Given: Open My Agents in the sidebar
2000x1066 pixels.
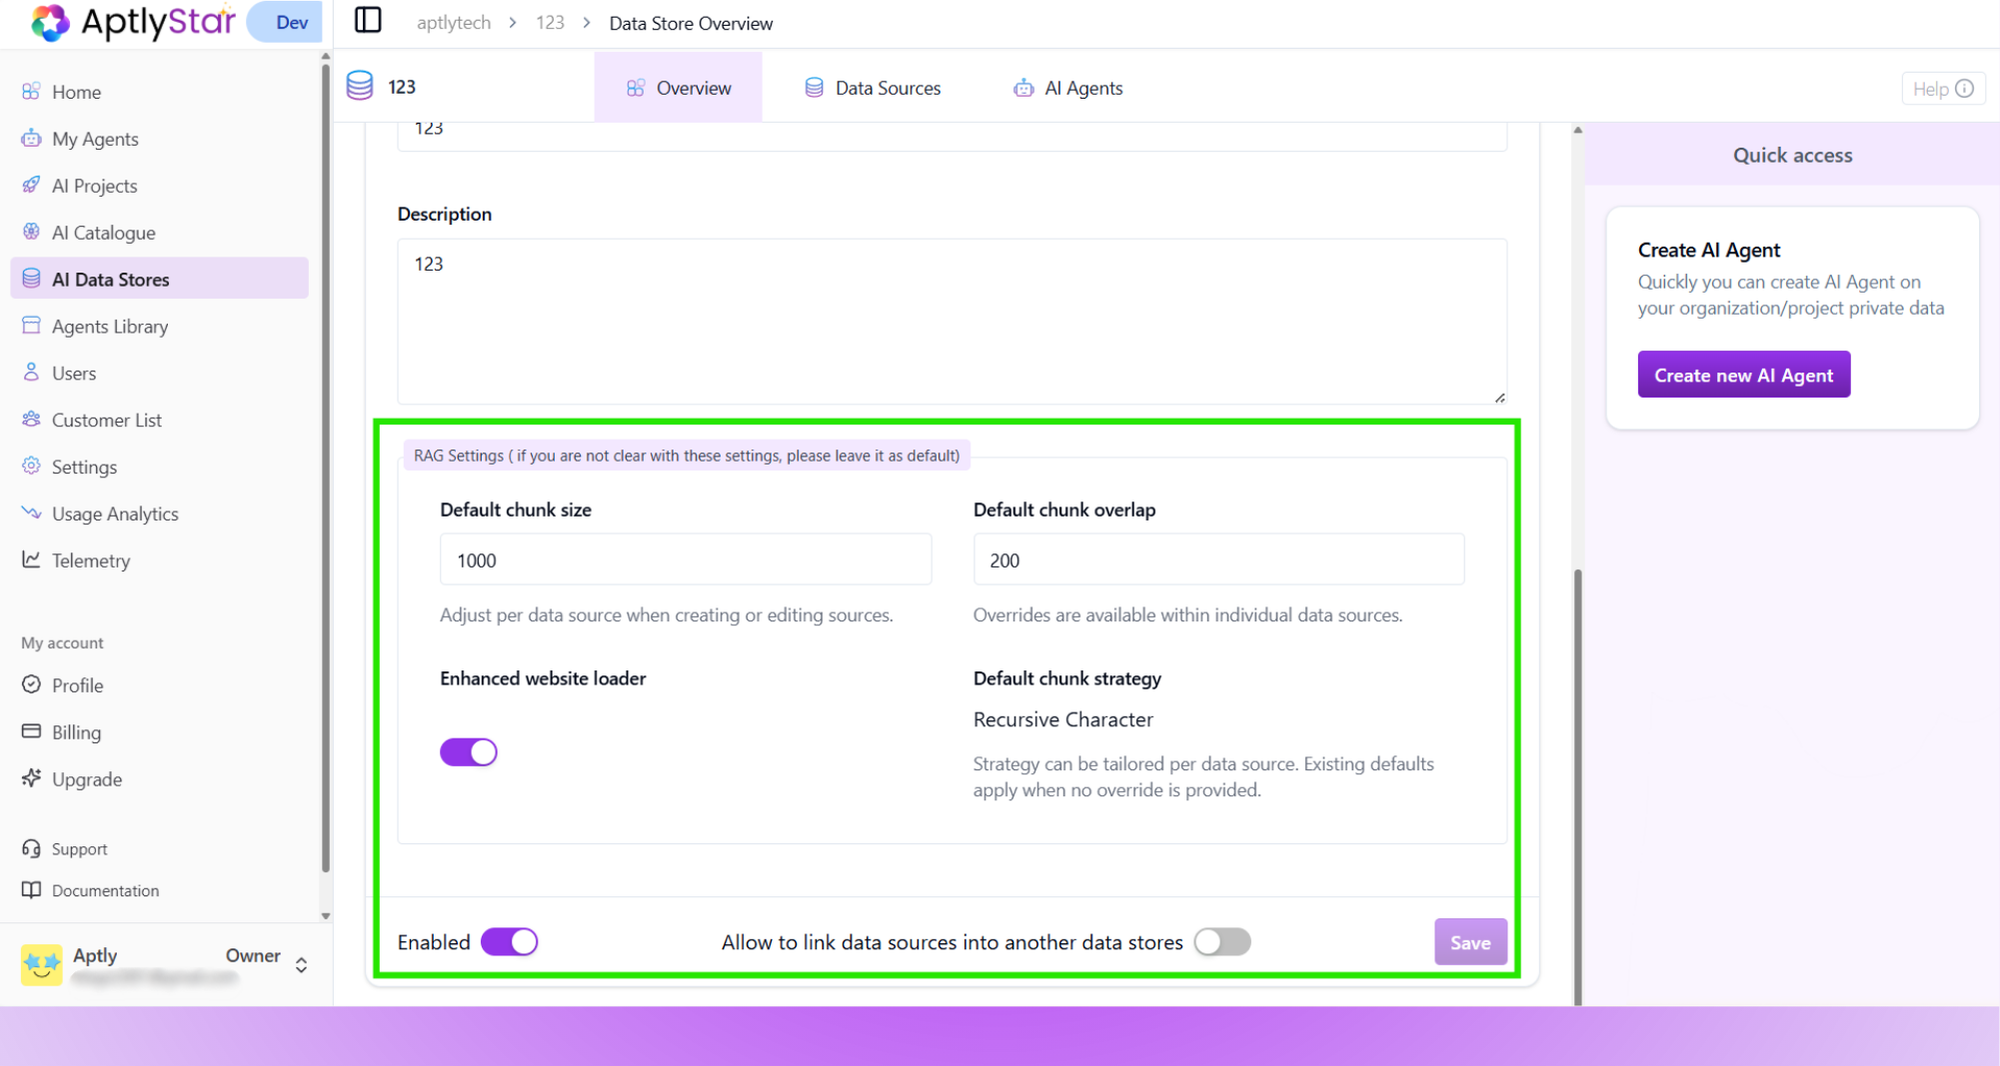Looking at the screenshot, I should click(95, 138).
